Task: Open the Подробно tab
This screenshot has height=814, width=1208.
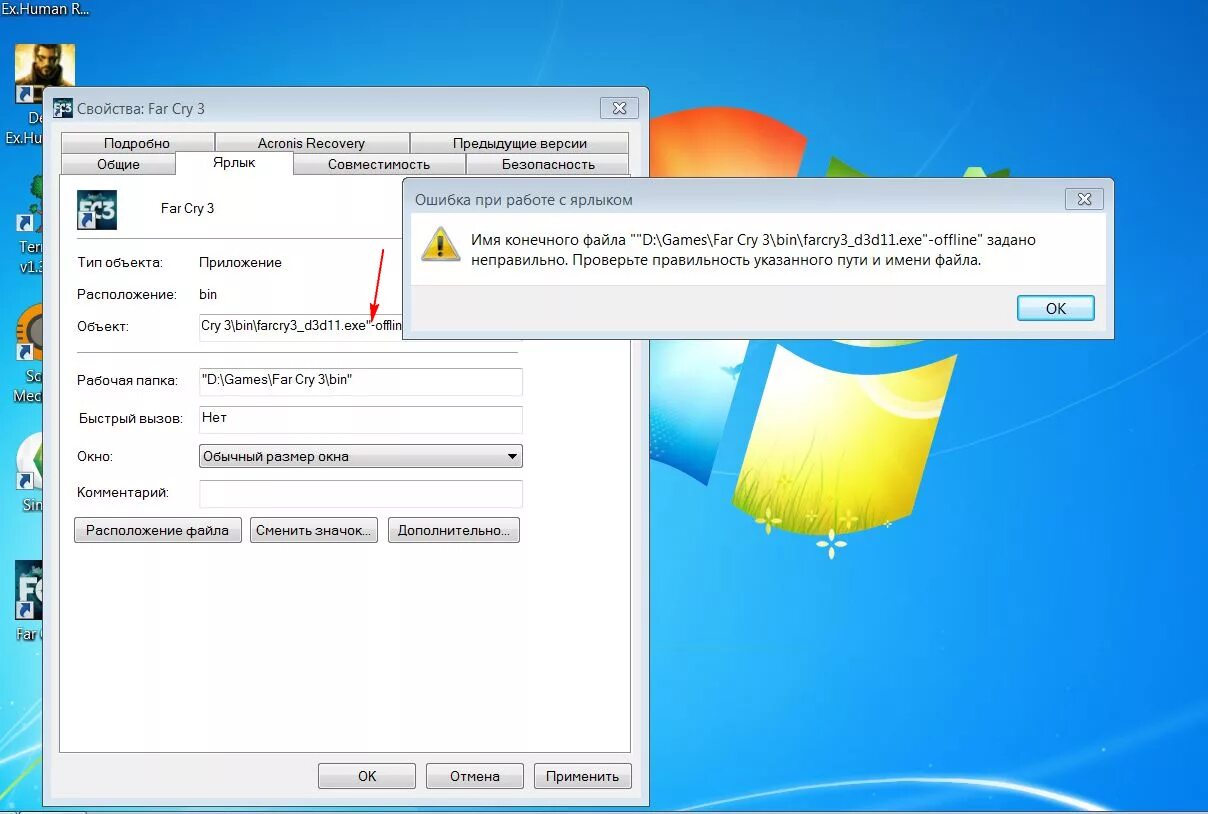Action: (x=137, y=143)
